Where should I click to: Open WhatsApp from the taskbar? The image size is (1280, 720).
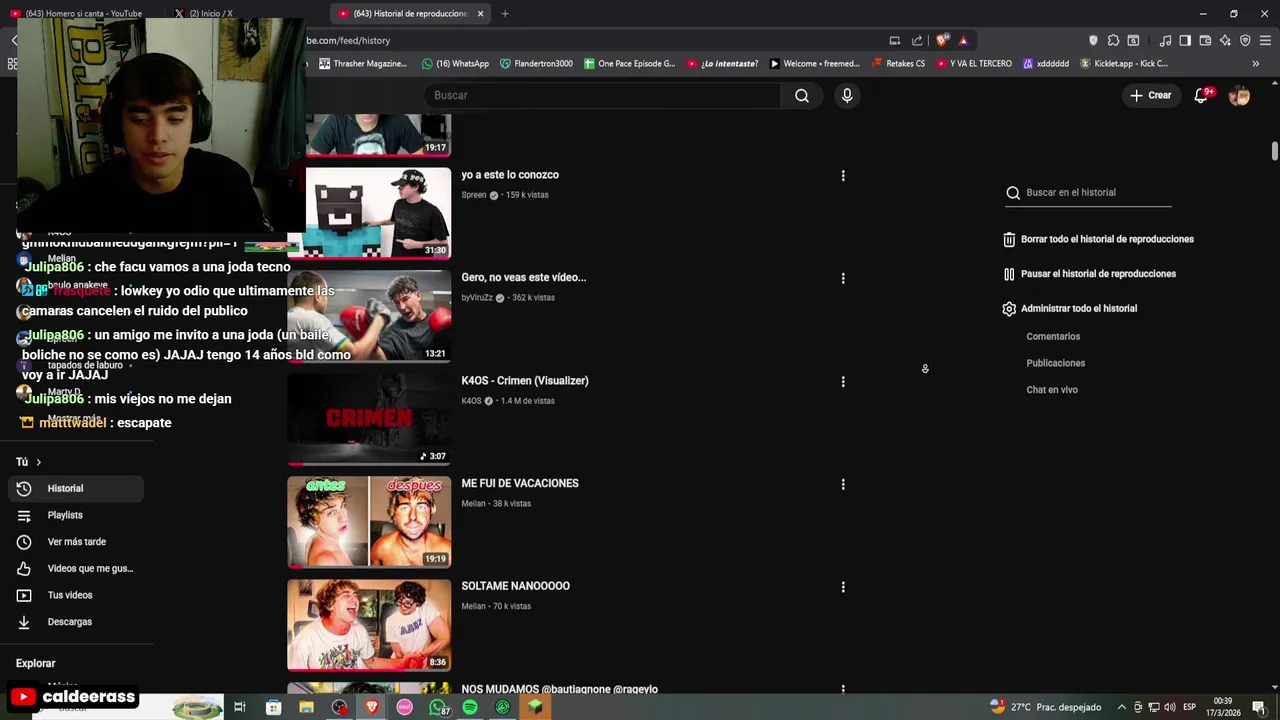pyautogui.click(x=438, y=707)
